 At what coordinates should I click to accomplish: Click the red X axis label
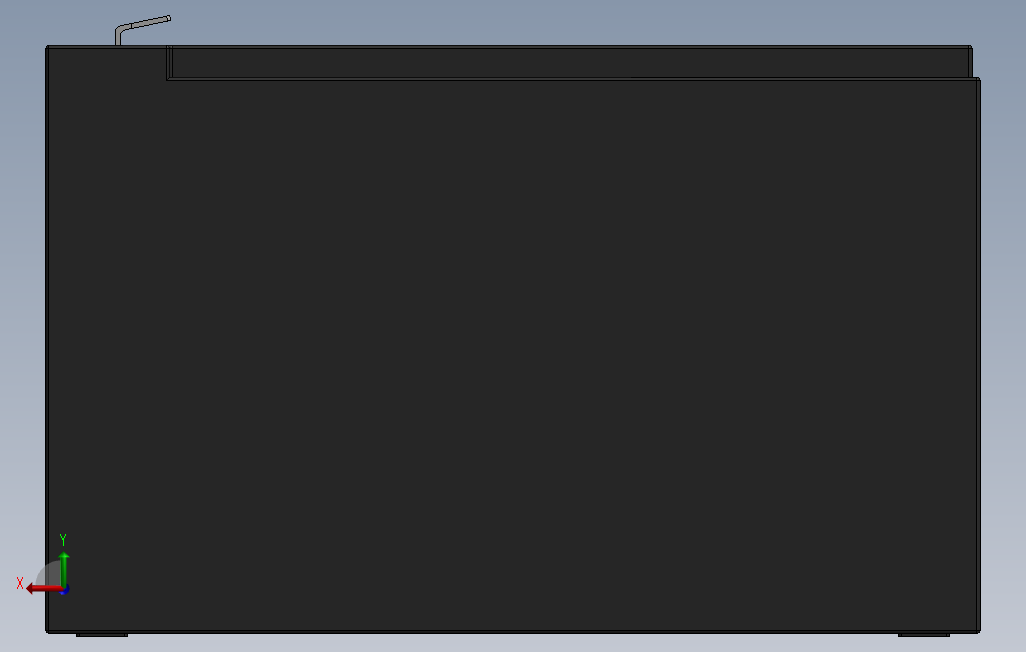click(20, 583)
